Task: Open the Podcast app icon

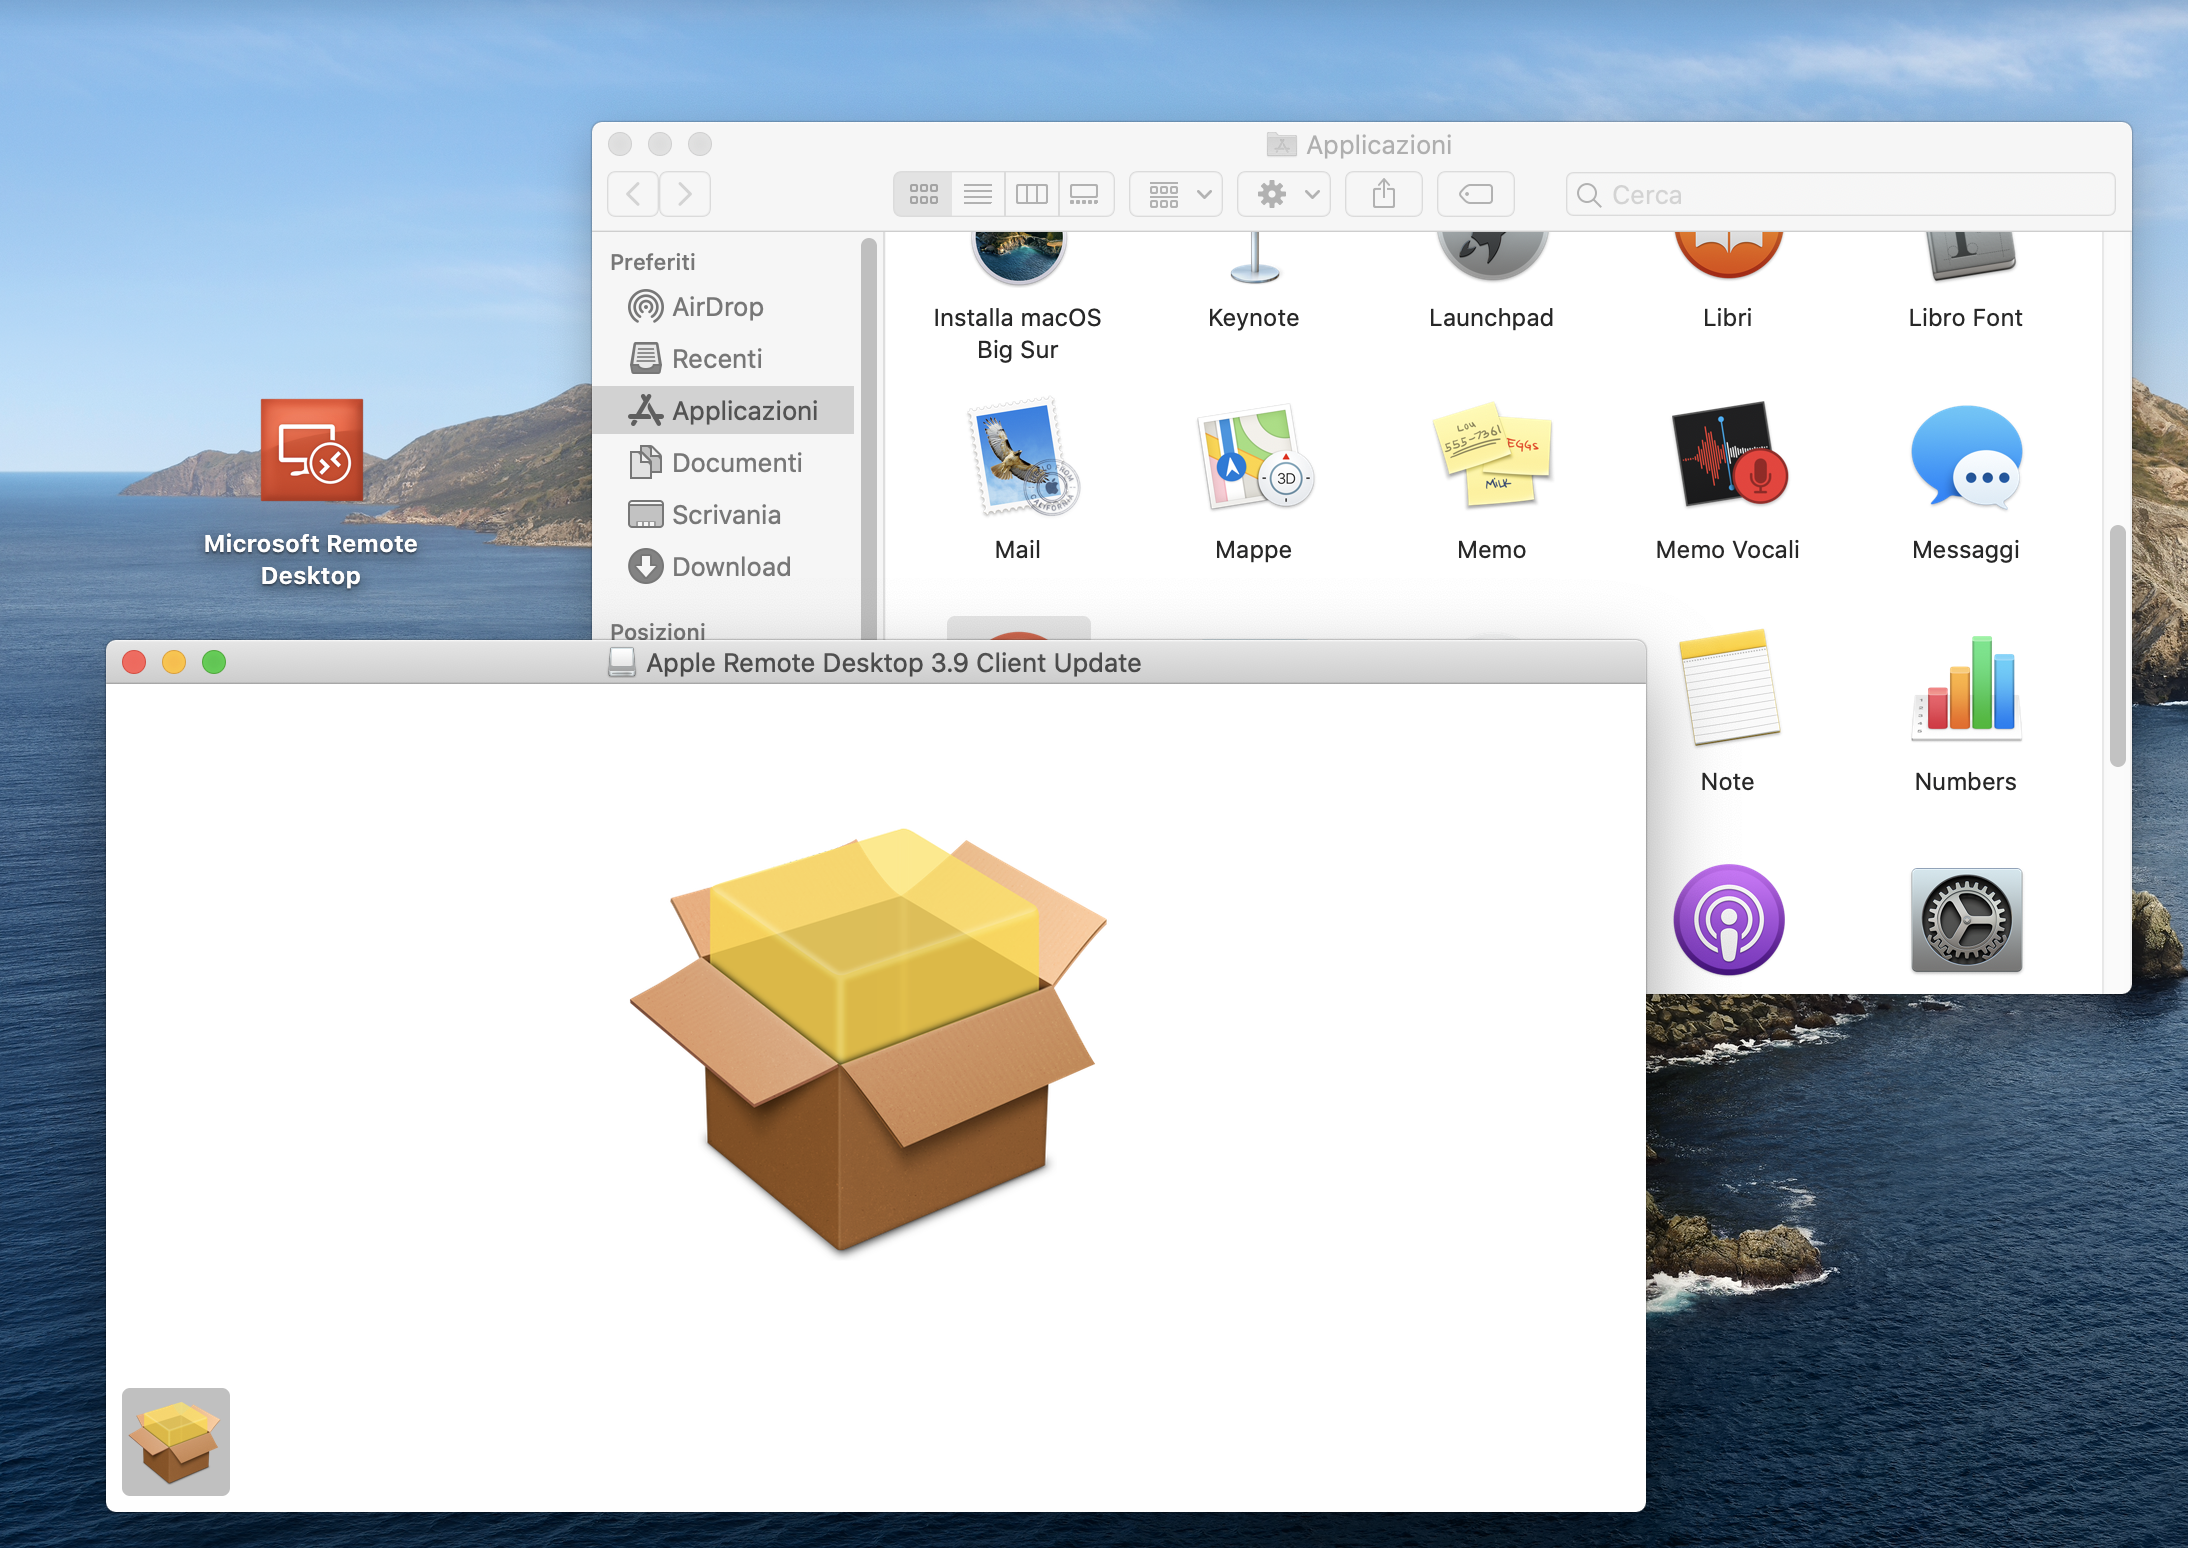Action: coord(1728,919)
